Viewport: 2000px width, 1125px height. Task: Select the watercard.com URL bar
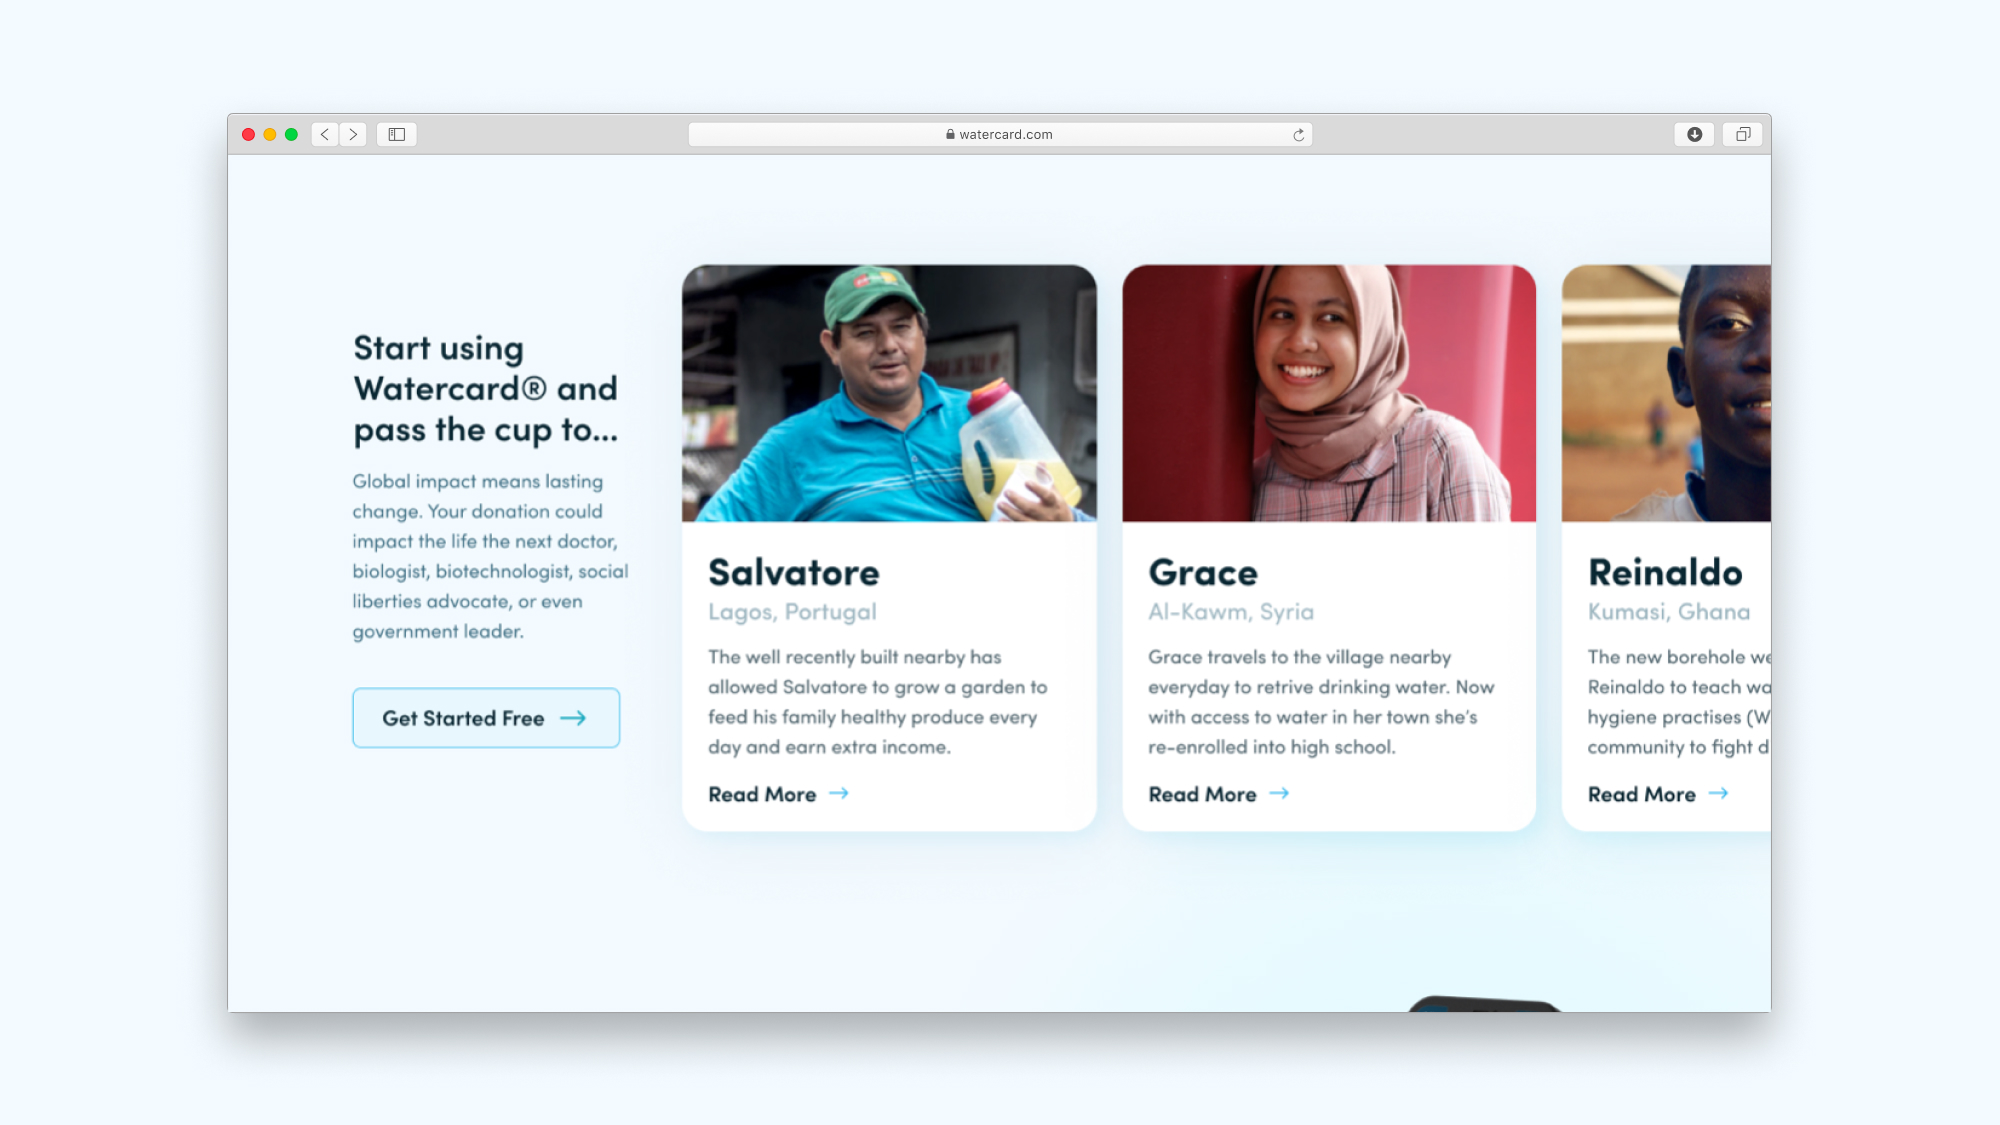(1000, 133)
